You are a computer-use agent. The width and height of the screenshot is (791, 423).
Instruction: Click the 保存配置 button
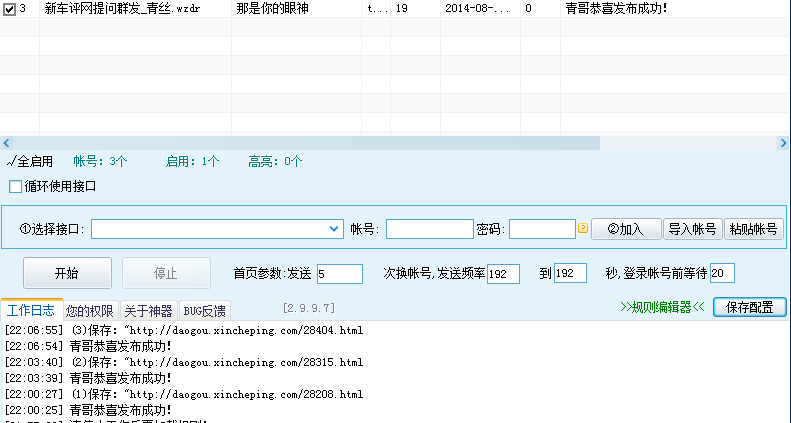[749, 307]
